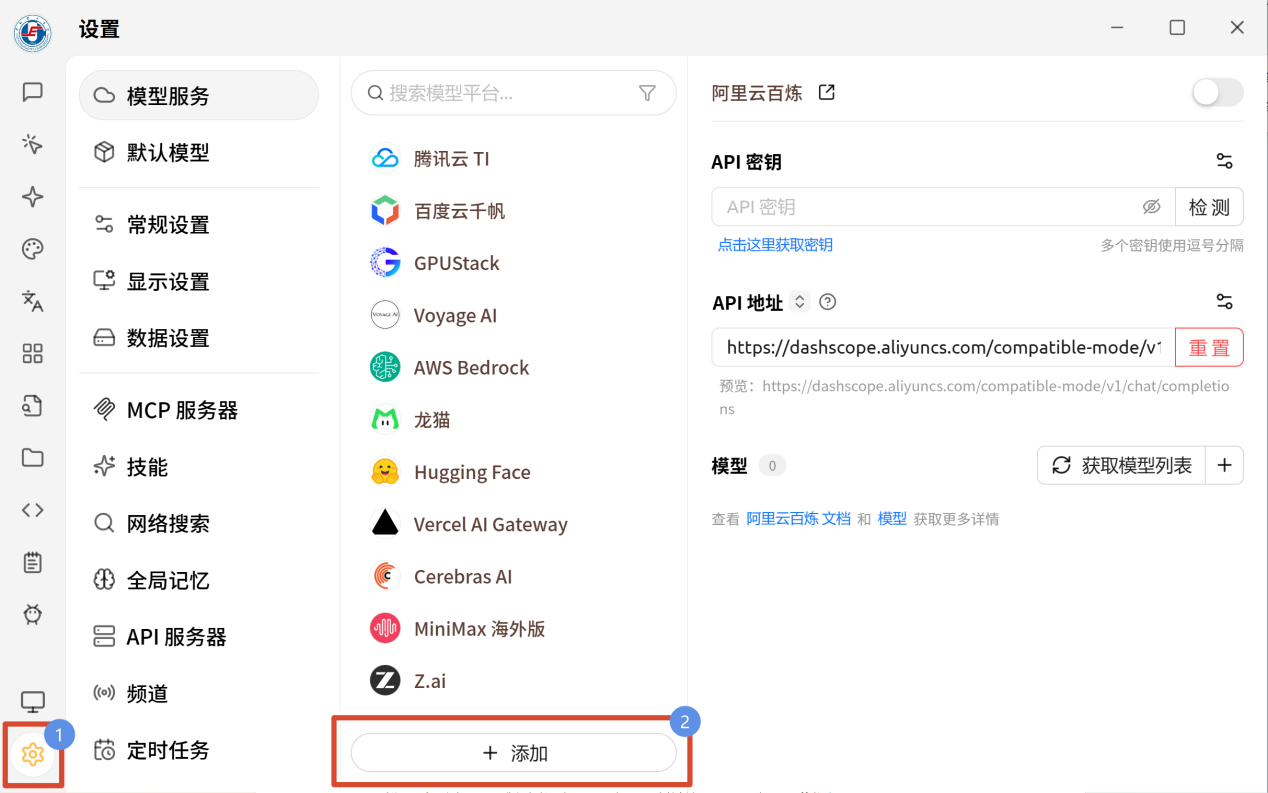The width and height of the screenshot is (1268, 793).
Task: Click the bug-shaped icon in left sidebar
Action: (x=33, y=614)
